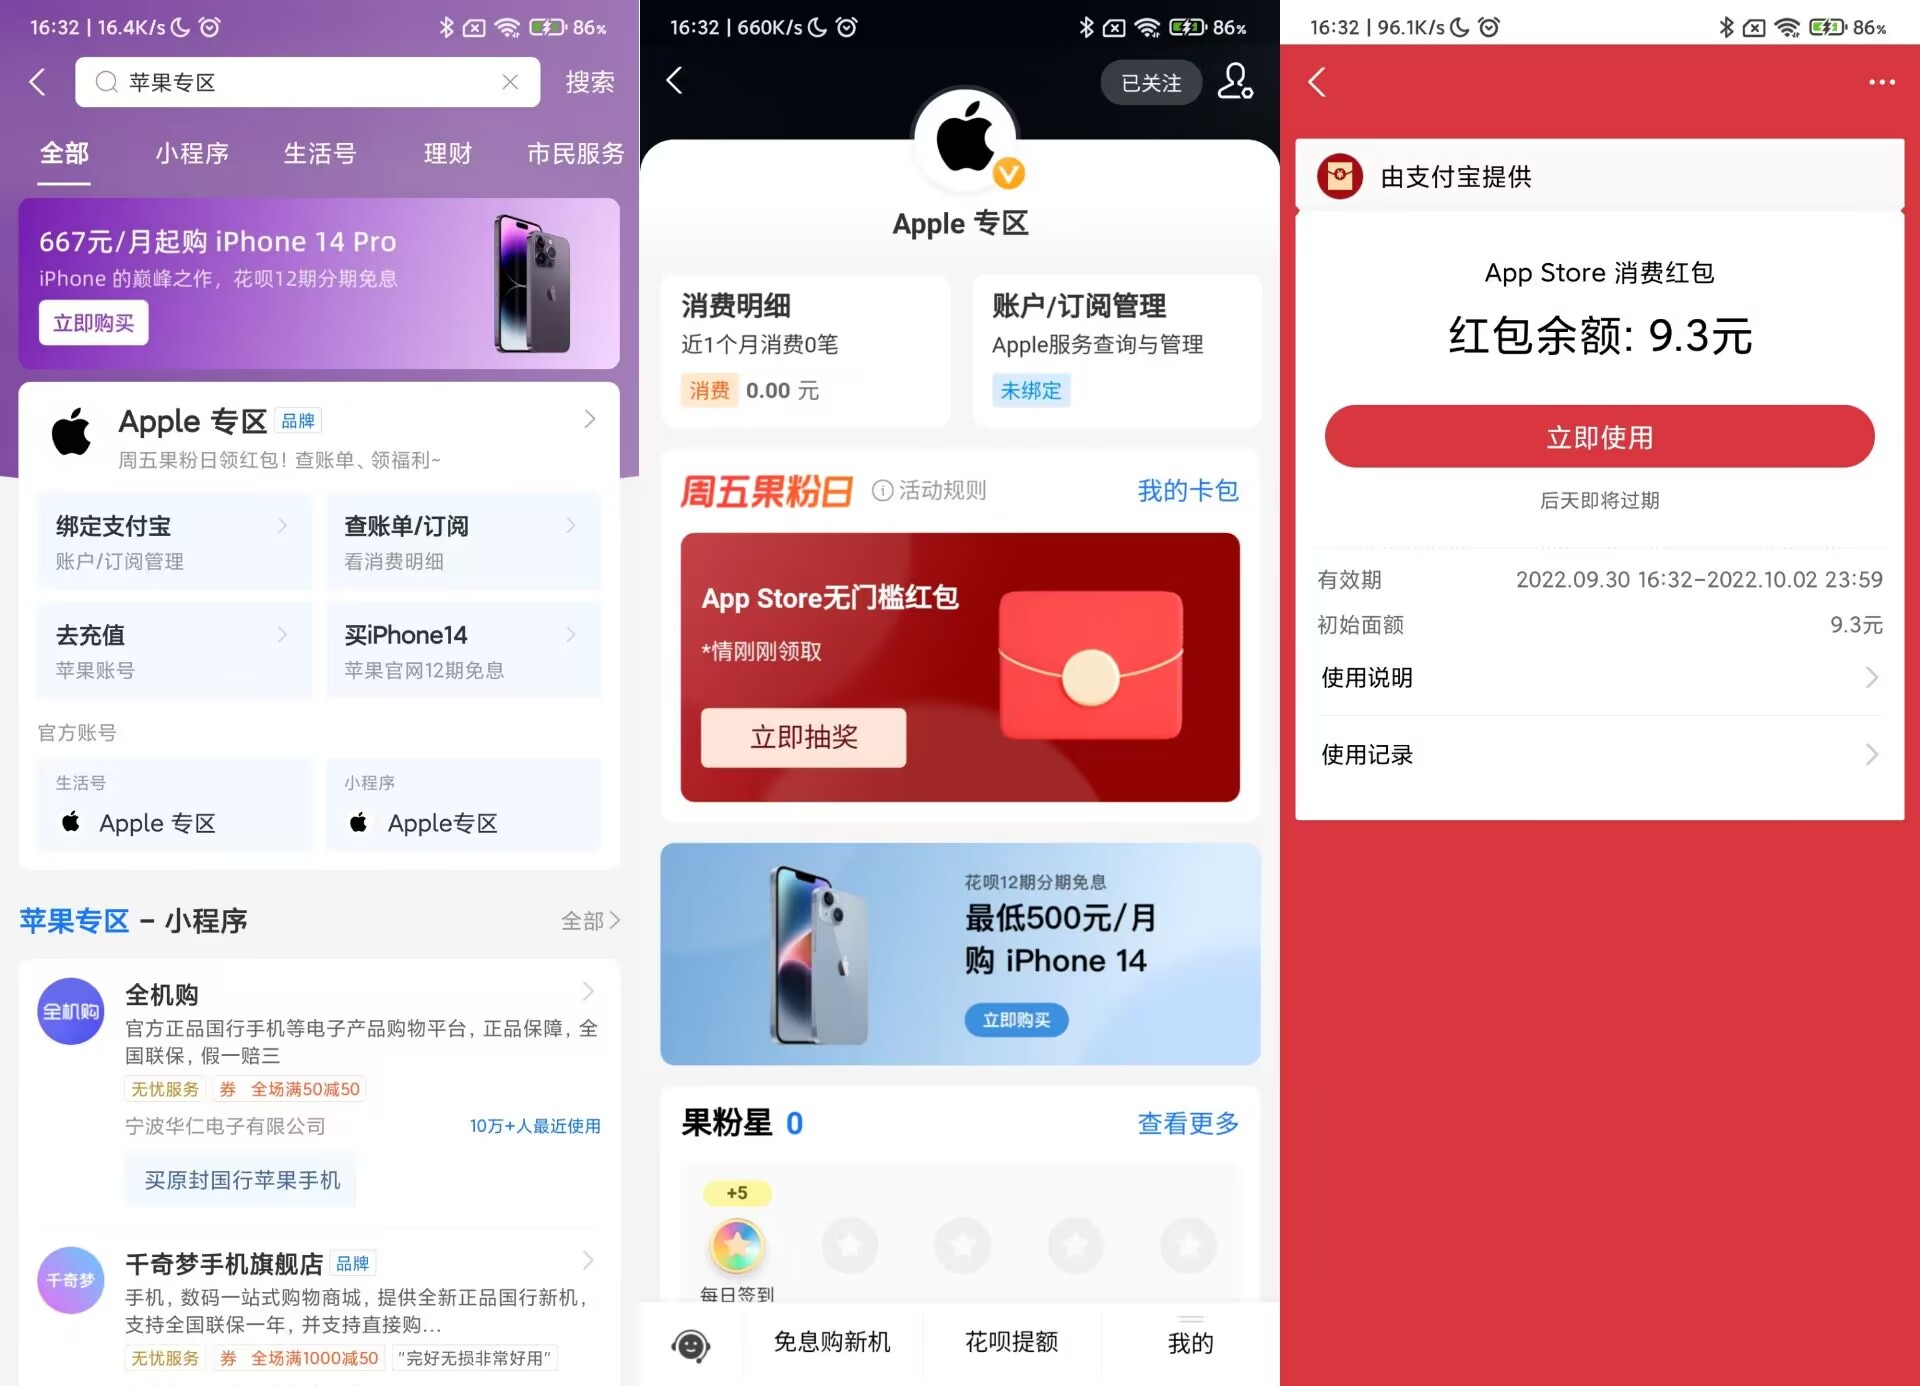Tap the back arrow icon on left screen
This screenshot has height=1386, width=1920.
39,80
